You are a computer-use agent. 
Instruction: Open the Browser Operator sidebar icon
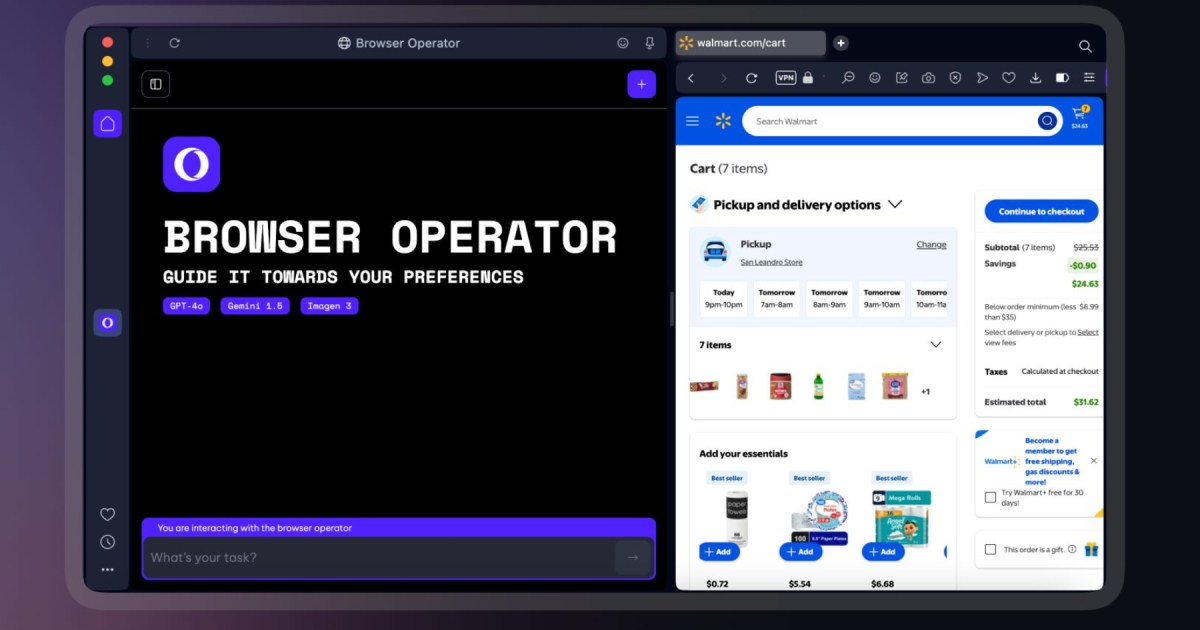click(x=107, y=323)
